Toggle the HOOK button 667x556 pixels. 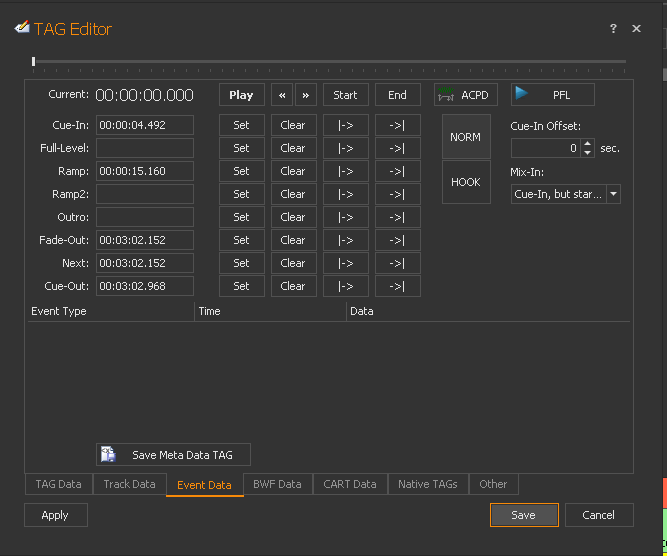point(466,182)
